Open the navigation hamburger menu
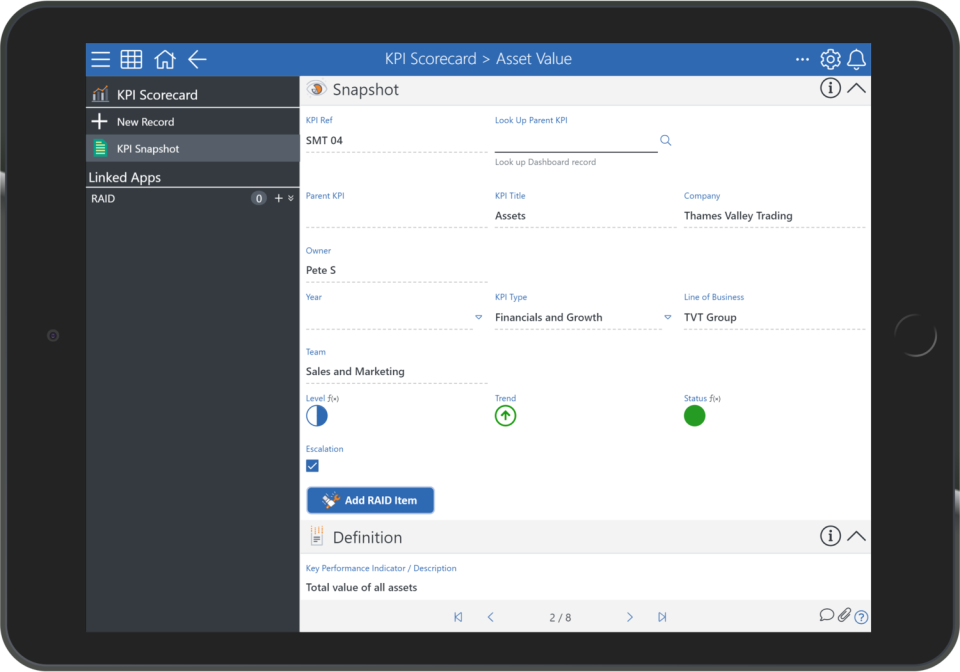This screenshot has width=960, height=672. point(100,59)
